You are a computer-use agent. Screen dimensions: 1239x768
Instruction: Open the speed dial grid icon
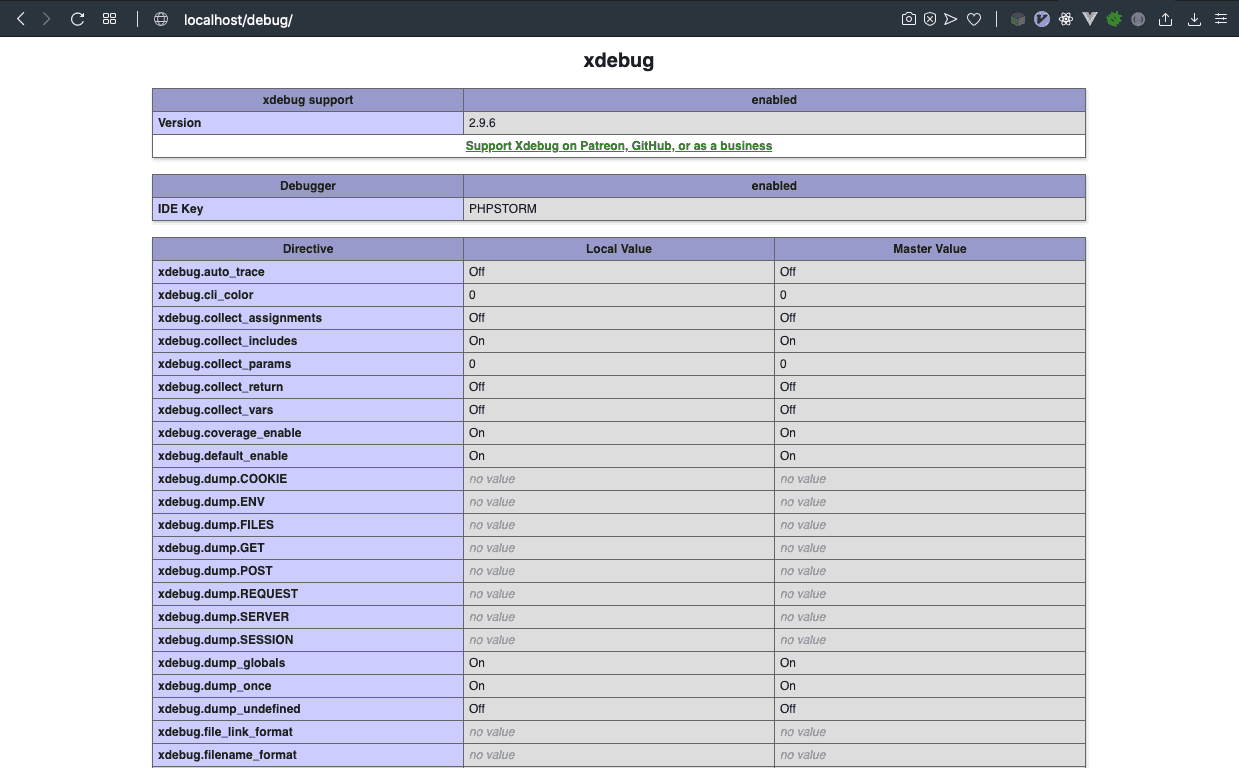[110, 19]
